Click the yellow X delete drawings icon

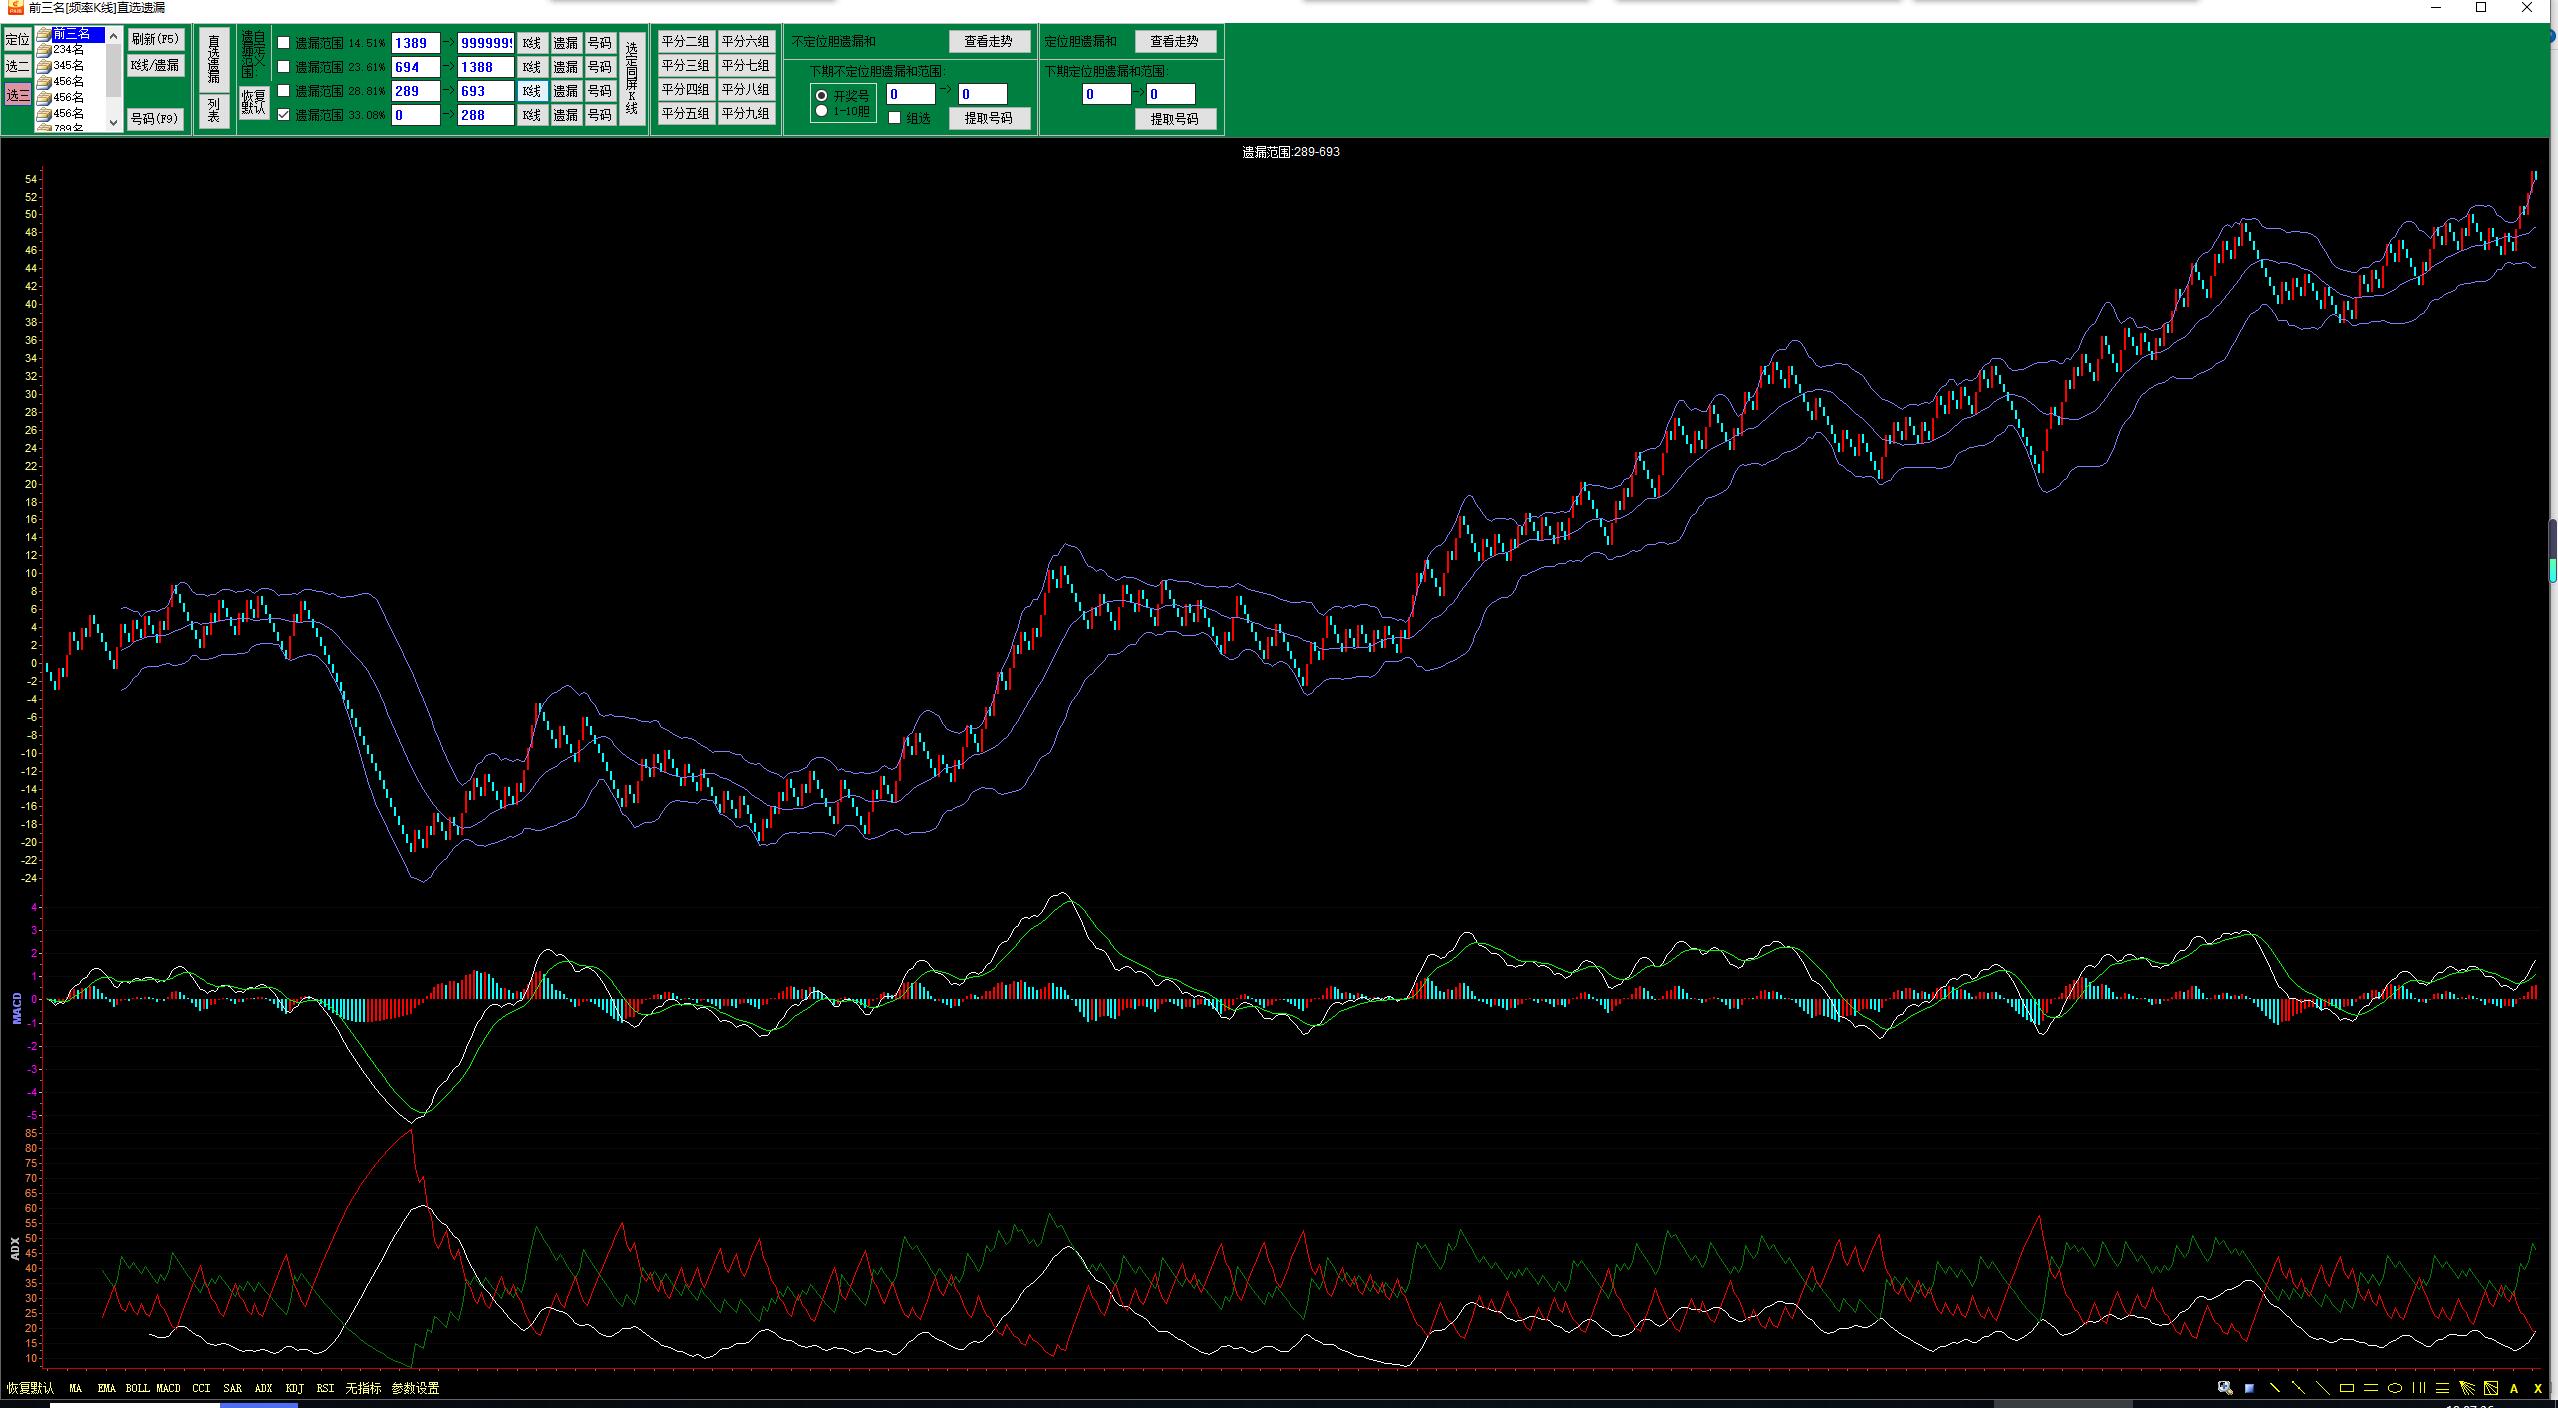[x=2538, y=1388]
